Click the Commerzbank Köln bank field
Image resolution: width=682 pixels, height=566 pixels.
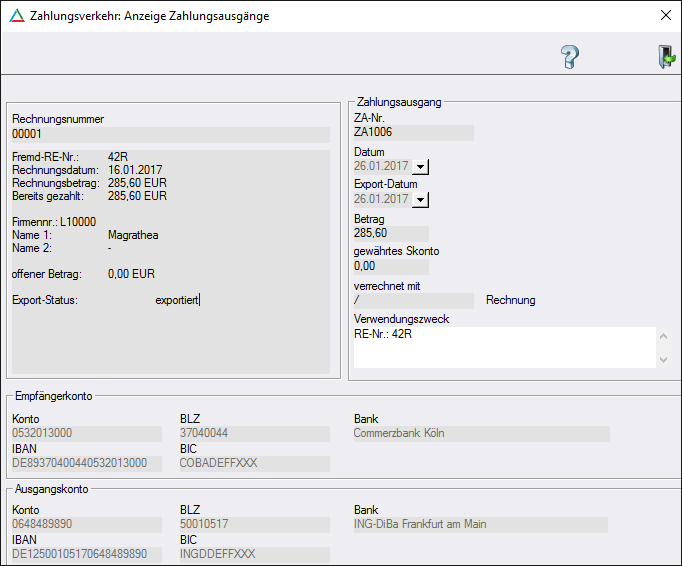coord(480,434)
